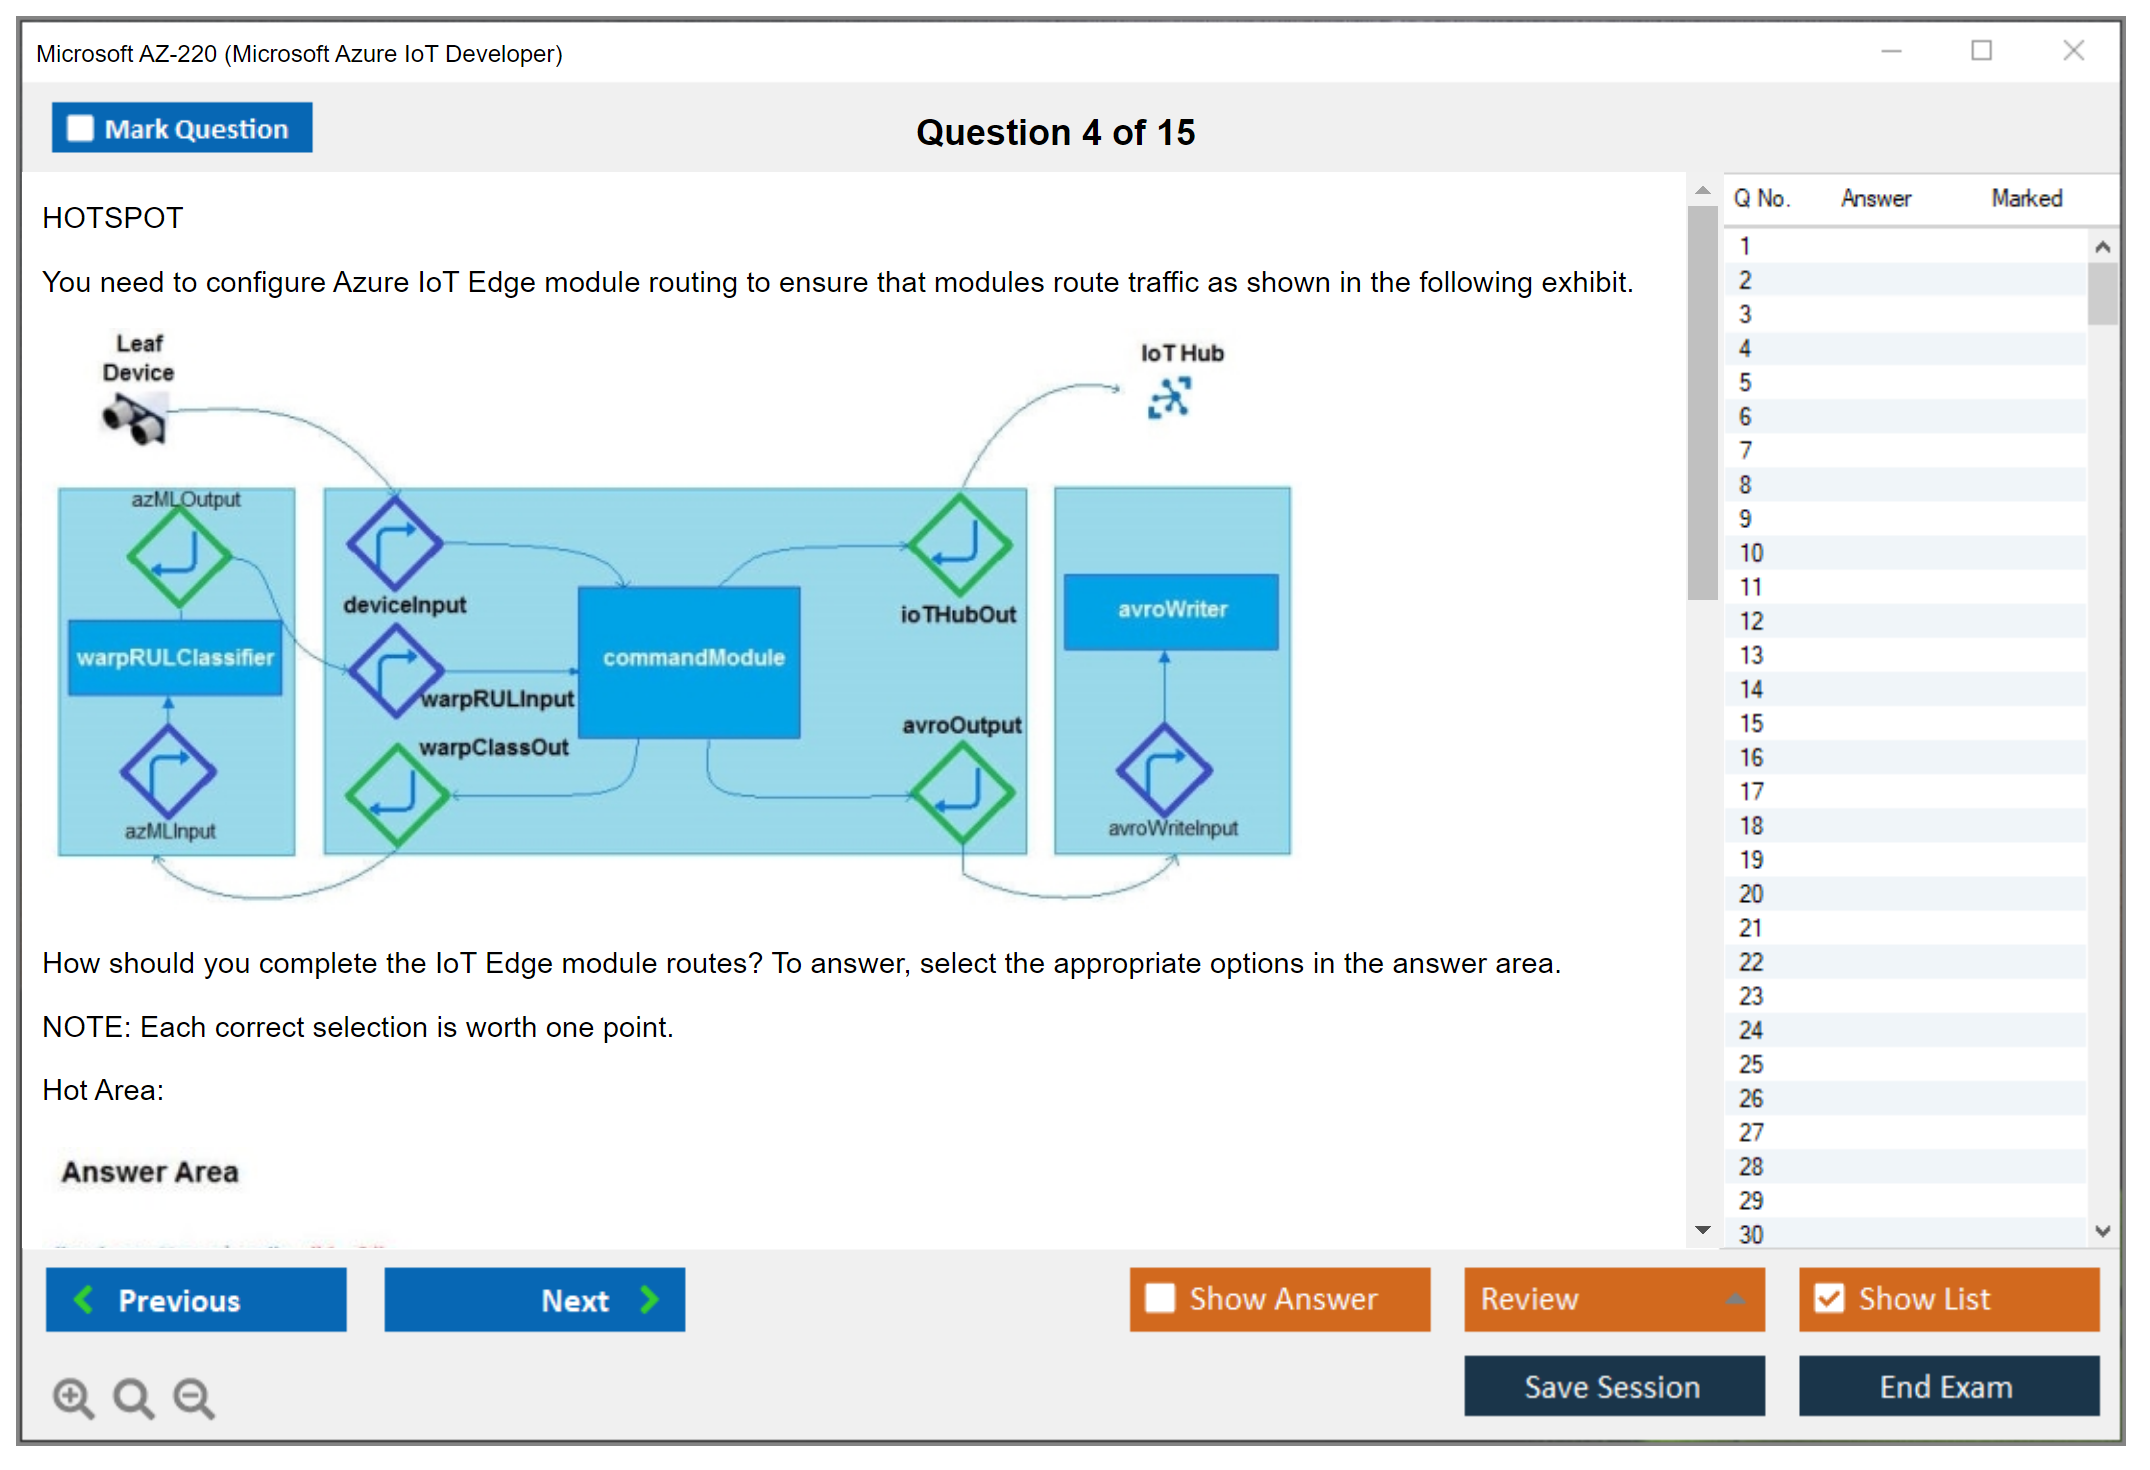Click the deviceInput diamond icon
Screen dimensions: 2150x1470
394,545
